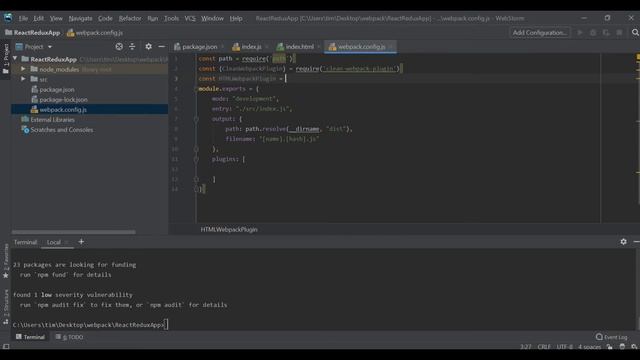
Task: Click the tool windows quick access icon
Action: tap(6, 347)
